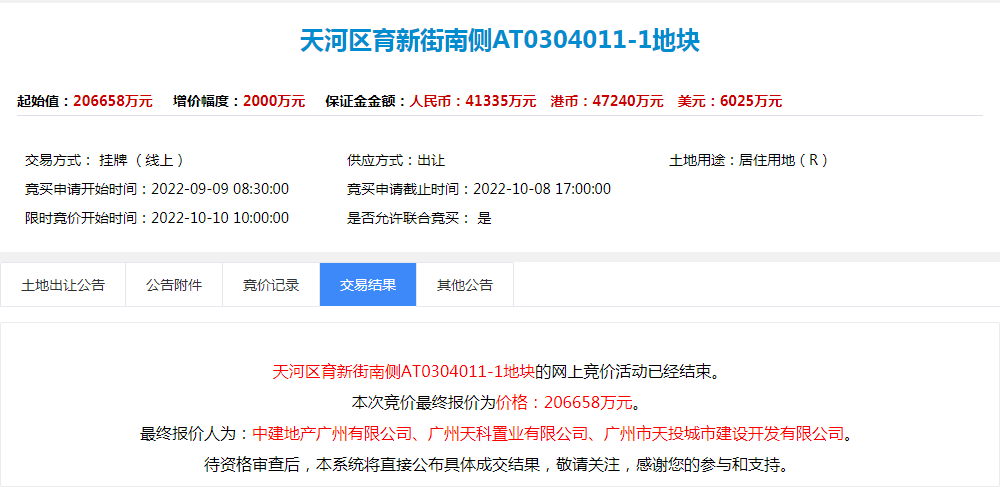Click 竞买申请开始时间 2022-09-09 08:30:00

pyautogui.click(x=157, y=189)
